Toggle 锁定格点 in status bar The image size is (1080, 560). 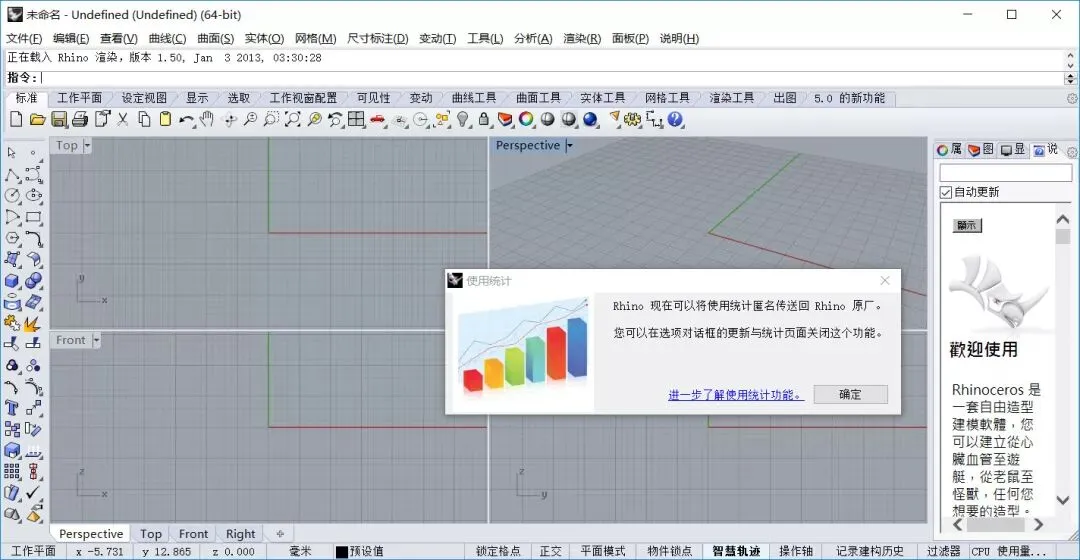(498, 551)
